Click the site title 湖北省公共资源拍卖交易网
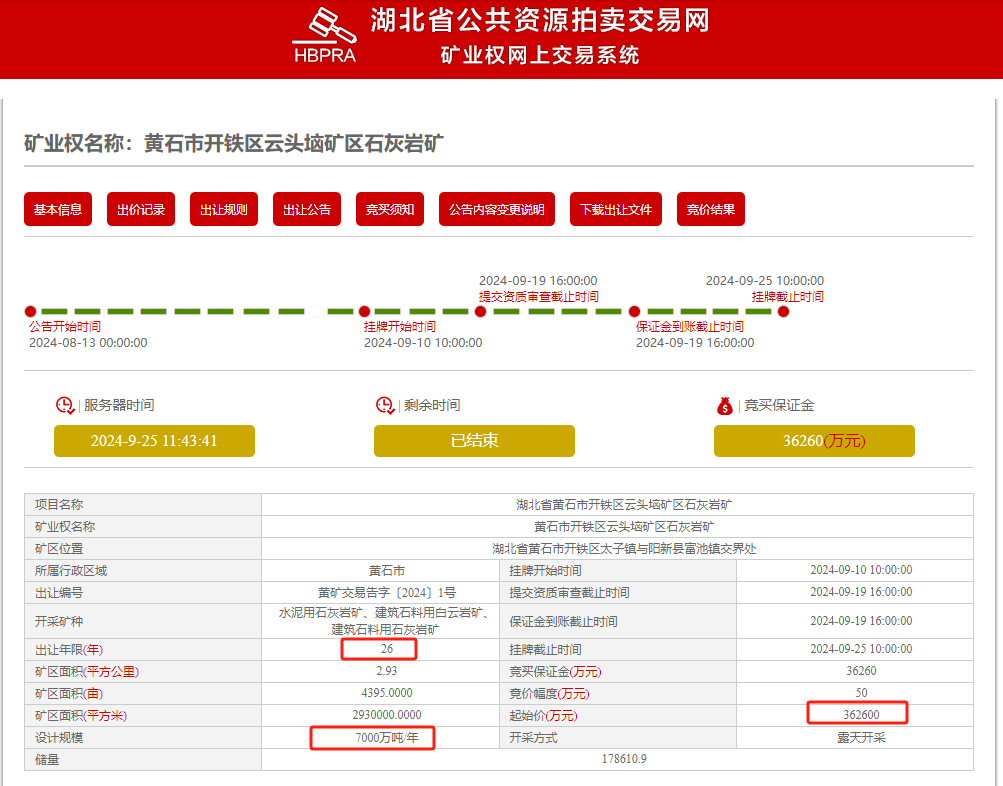The height and width of the screenshot is (786, 1003). (x=540, y=20)
